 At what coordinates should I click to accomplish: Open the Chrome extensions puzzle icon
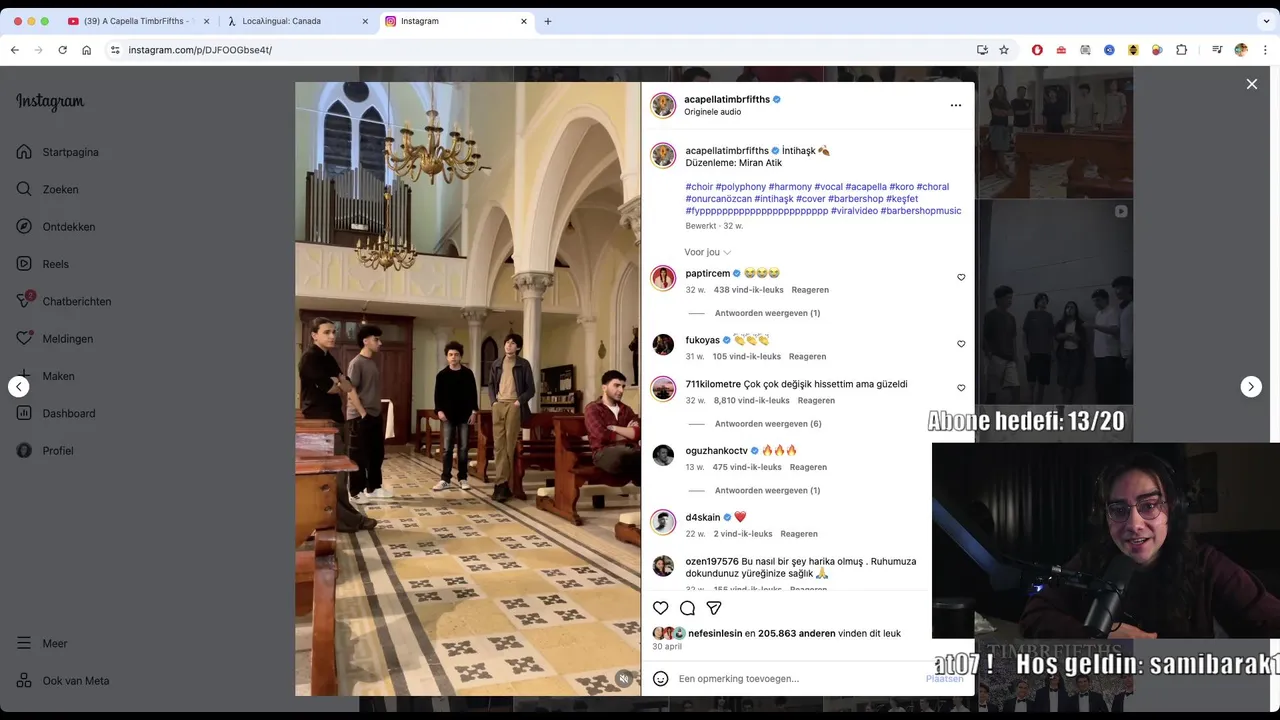click(1181, 50)
